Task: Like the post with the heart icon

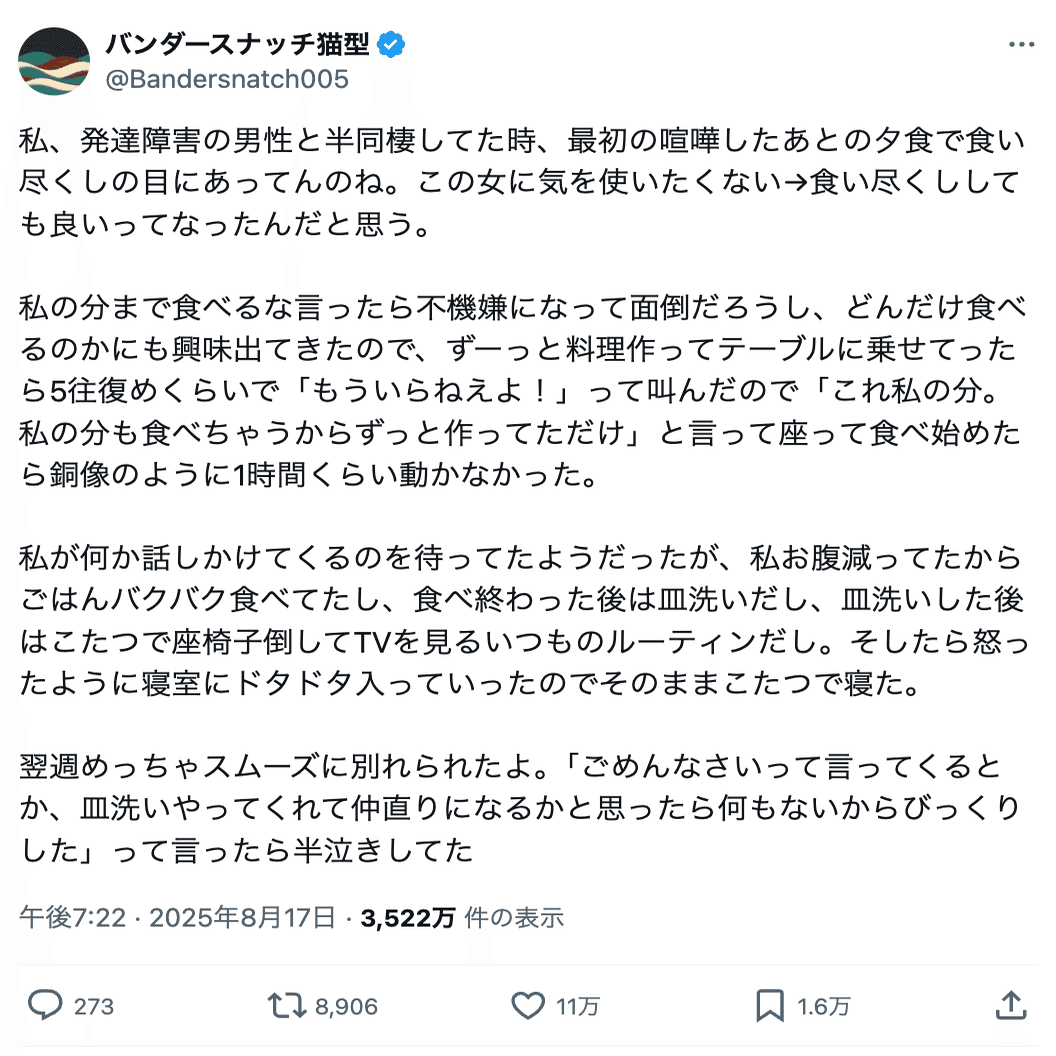Action: click(527, 1005)
